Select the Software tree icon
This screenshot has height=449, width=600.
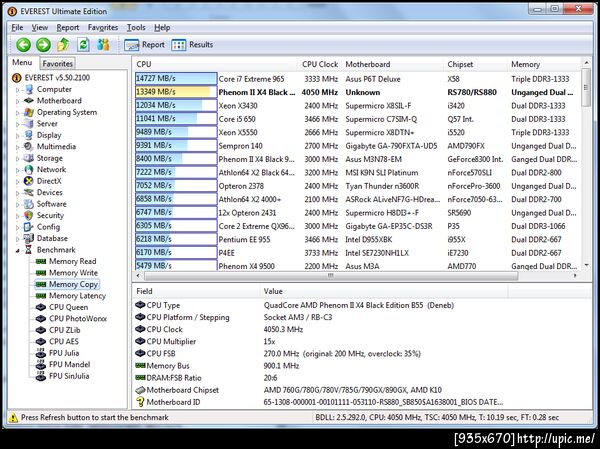coord(28,204)
